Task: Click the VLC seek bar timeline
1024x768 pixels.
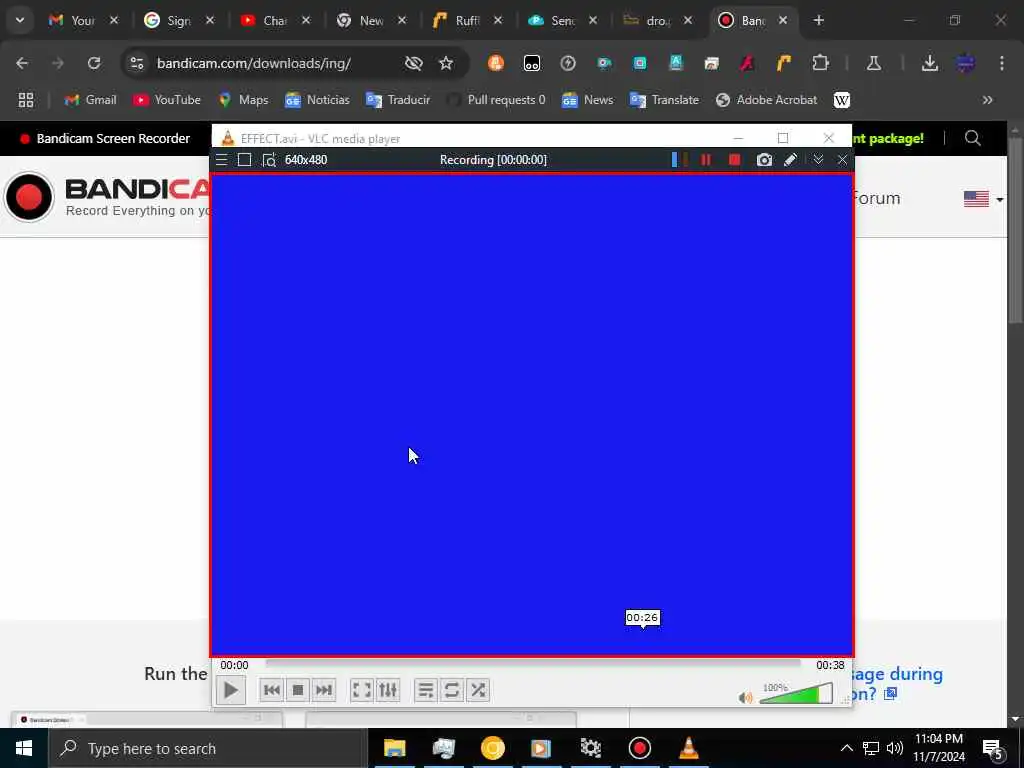Action: [533, 662]
